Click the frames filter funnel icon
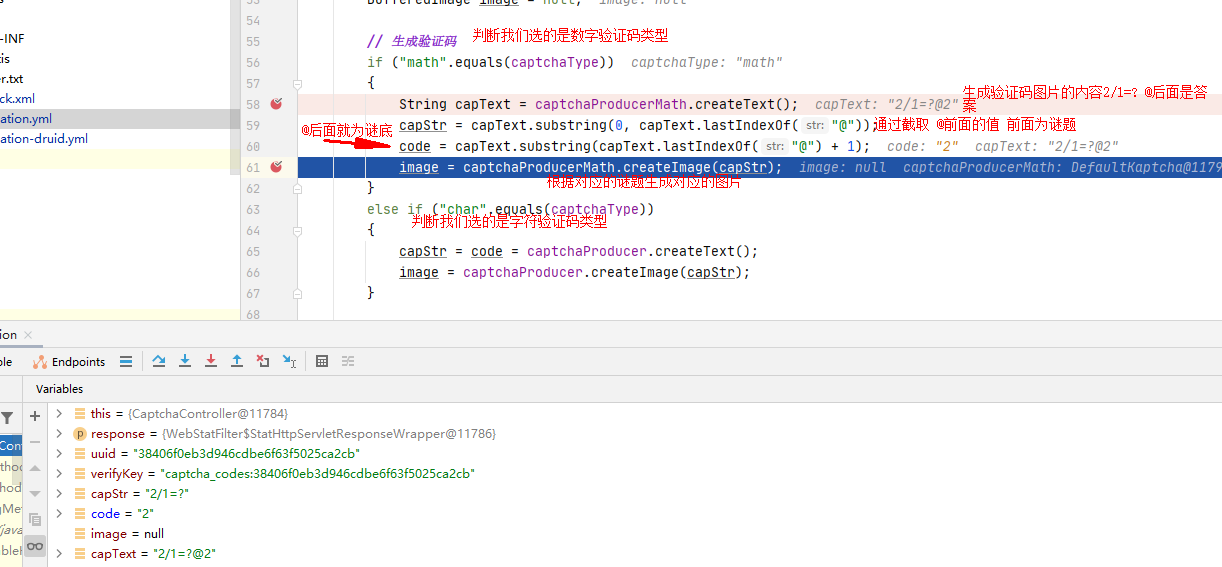 7,418
